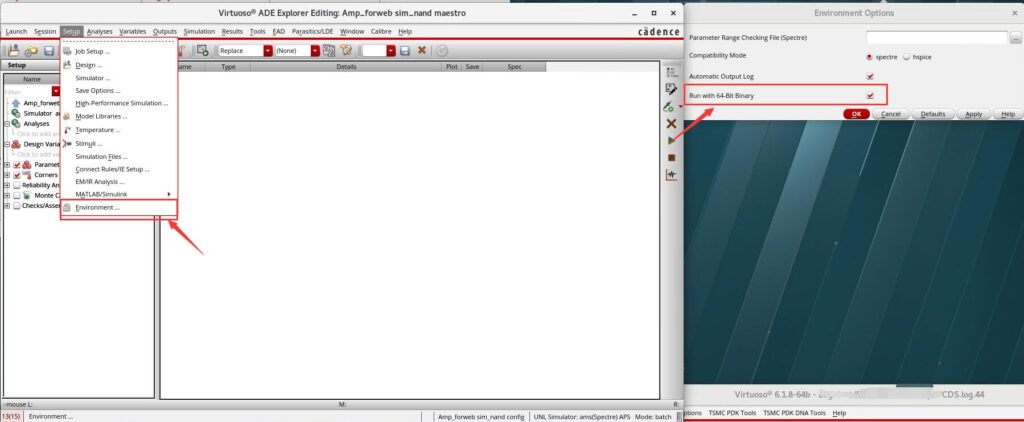Click the Simulator row icon in setup tree
Viewport: 1024px width, 422px height.
click(x=16, y=114)
